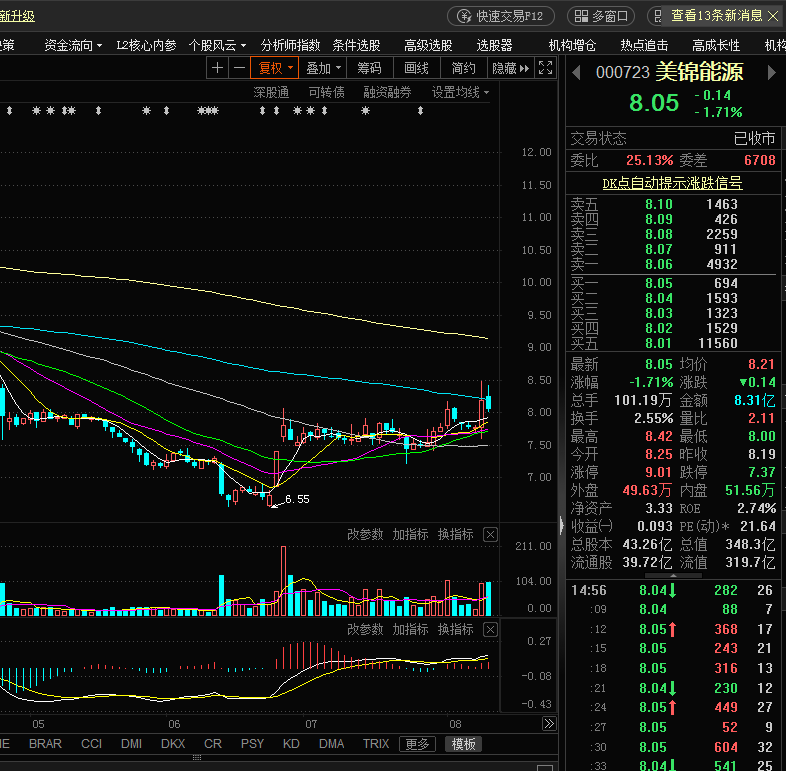This screenshot has width=786, height=771.
Task: View 查看13条新消息 notification
Action: point(716,16)
